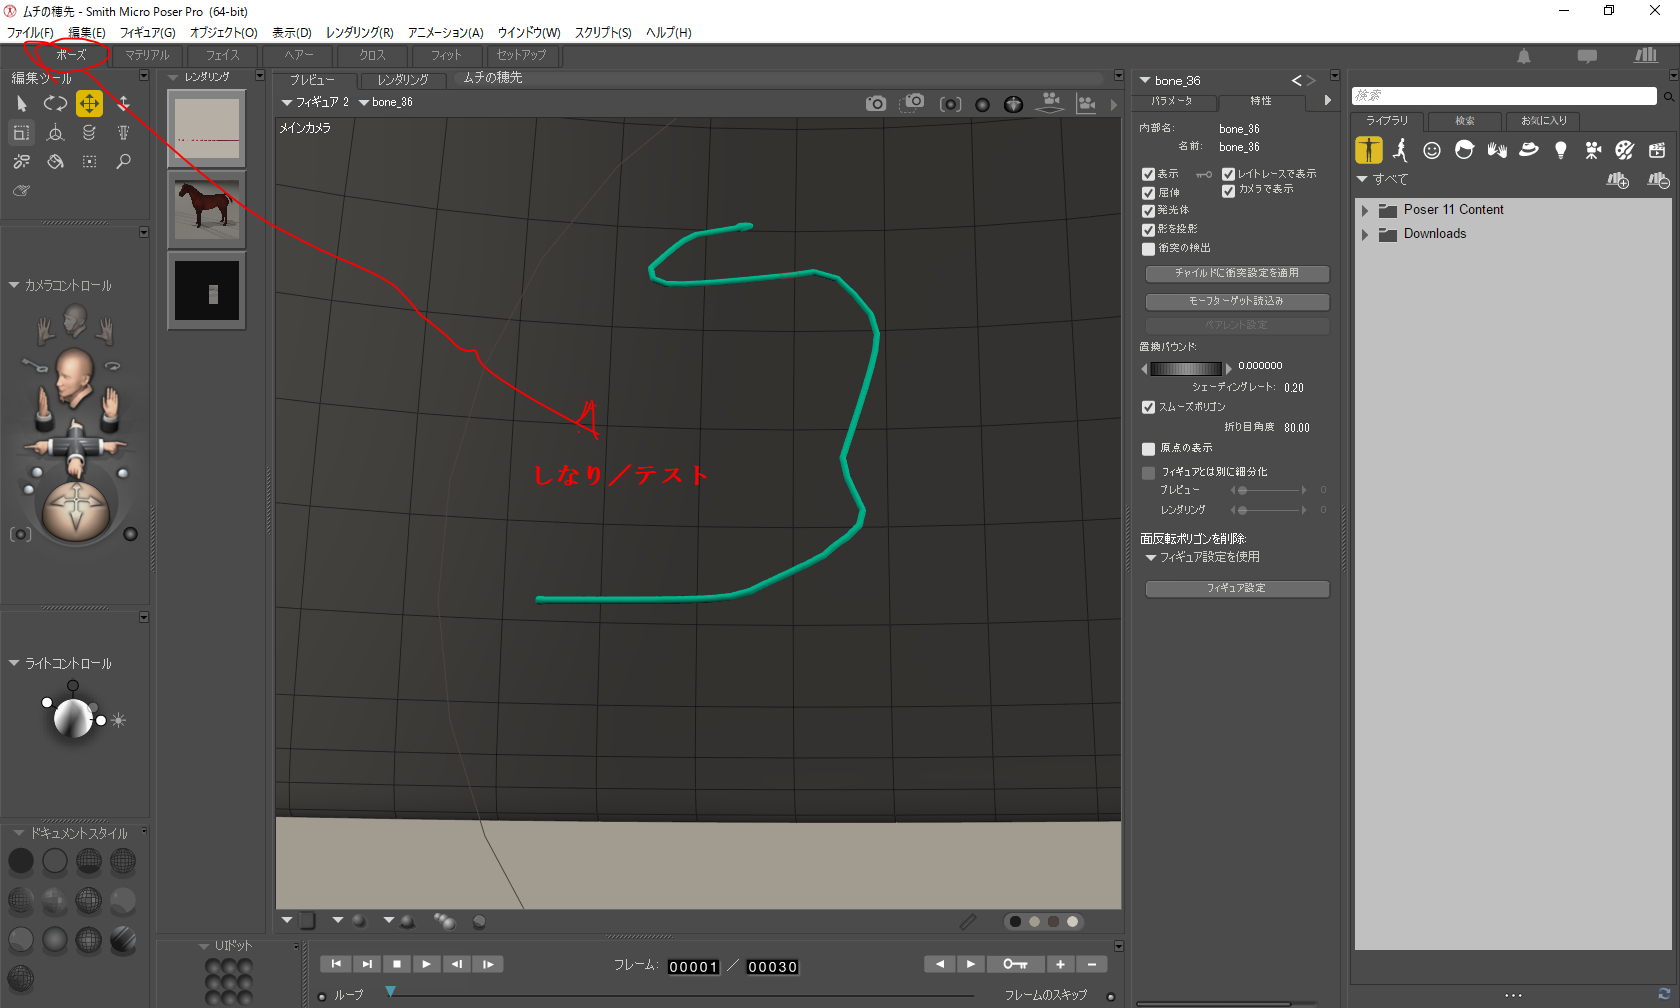Viewport: 1680px width, 1008px height.
Task: Expand the Poser 11 Content folder
Action: point(1365,210)
